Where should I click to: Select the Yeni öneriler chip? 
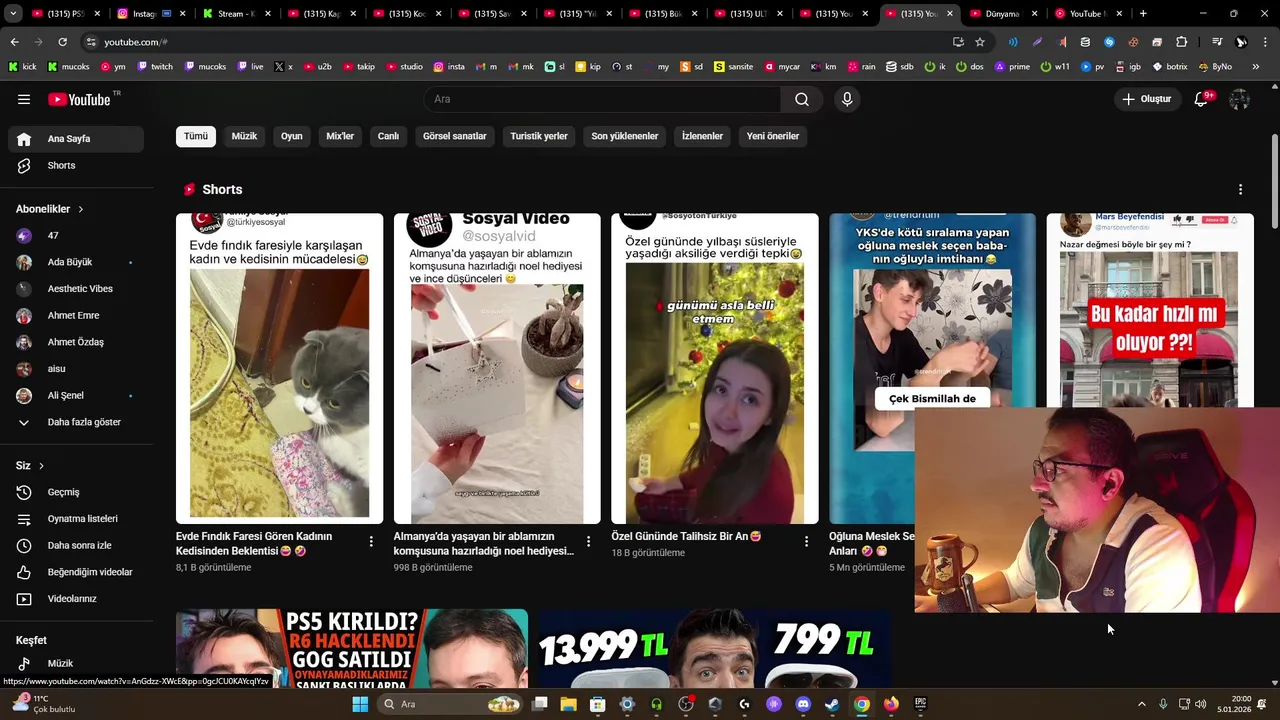point(773,136)
